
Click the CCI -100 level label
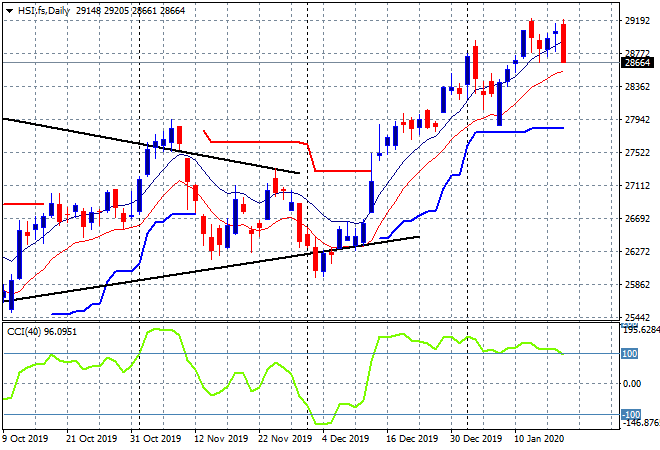631,415
